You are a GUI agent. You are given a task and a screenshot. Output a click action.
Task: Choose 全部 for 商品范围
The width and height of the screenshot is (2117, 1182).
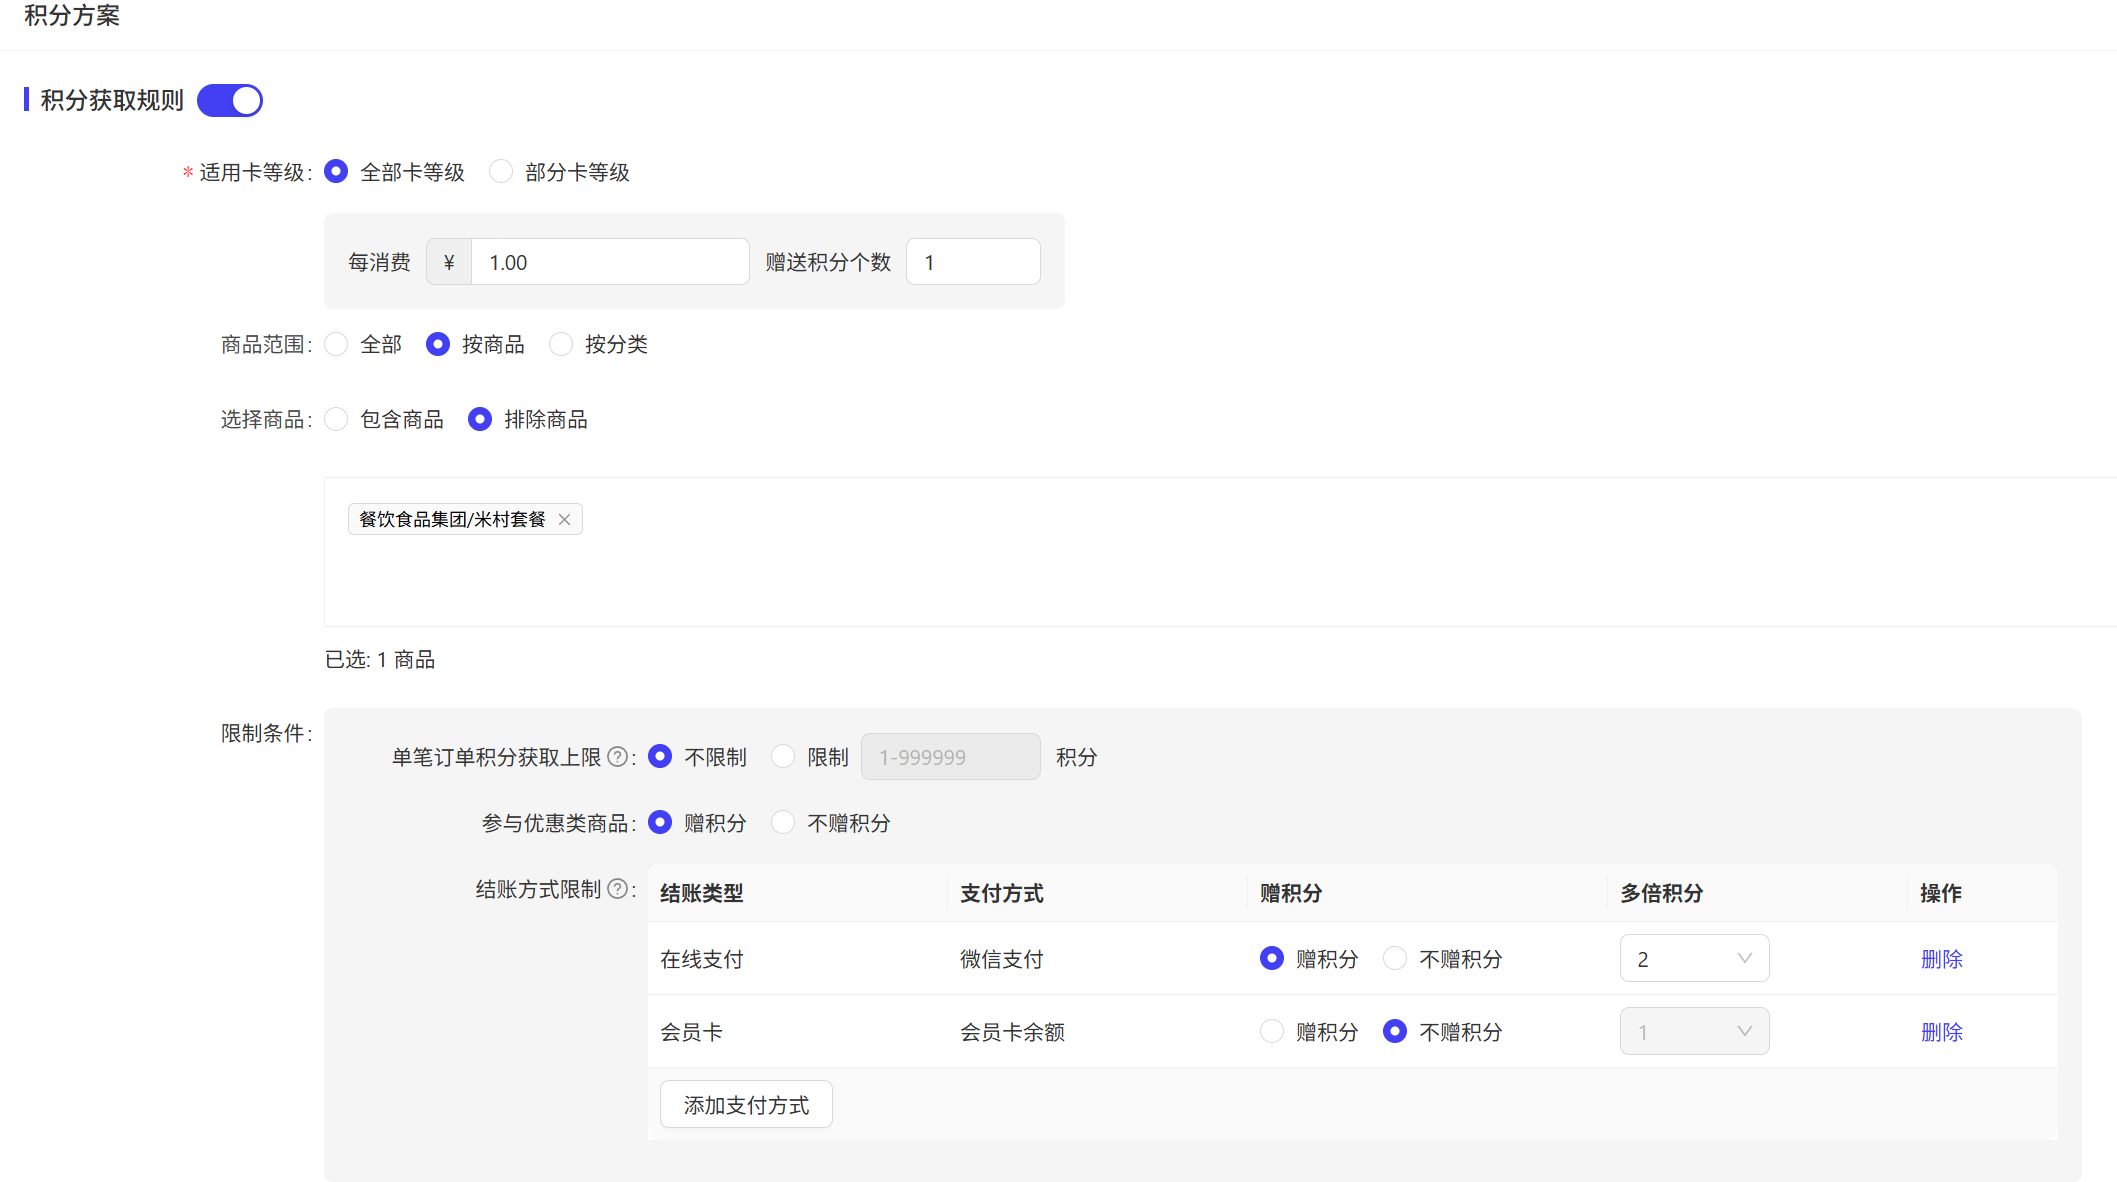point(337,344)
